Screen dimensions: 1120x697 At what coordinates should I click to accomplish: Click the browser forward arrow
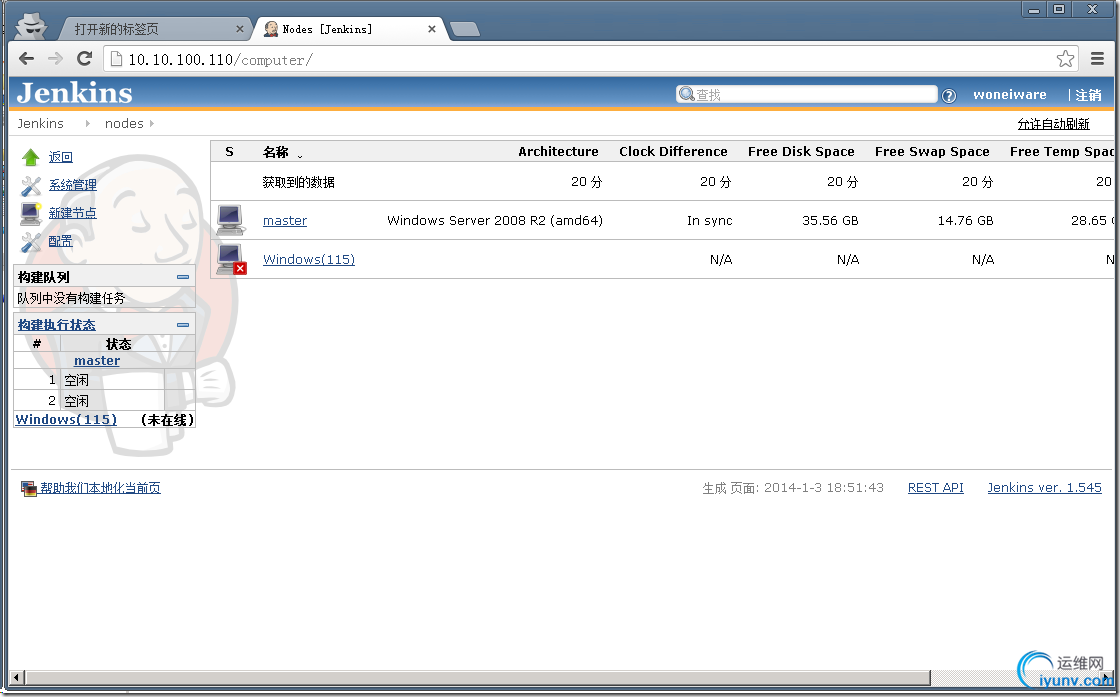55,59
